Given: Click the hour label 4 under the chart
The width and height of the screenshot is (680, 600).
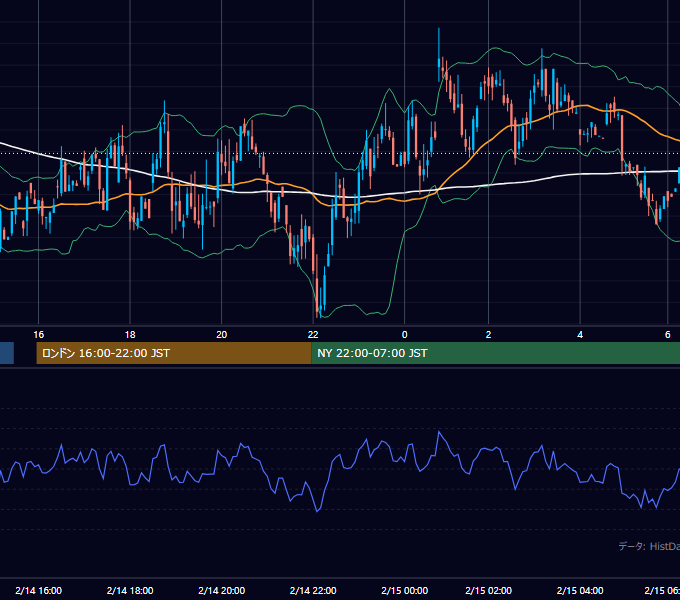Looking at the screenshot, I should click(580, 335).
